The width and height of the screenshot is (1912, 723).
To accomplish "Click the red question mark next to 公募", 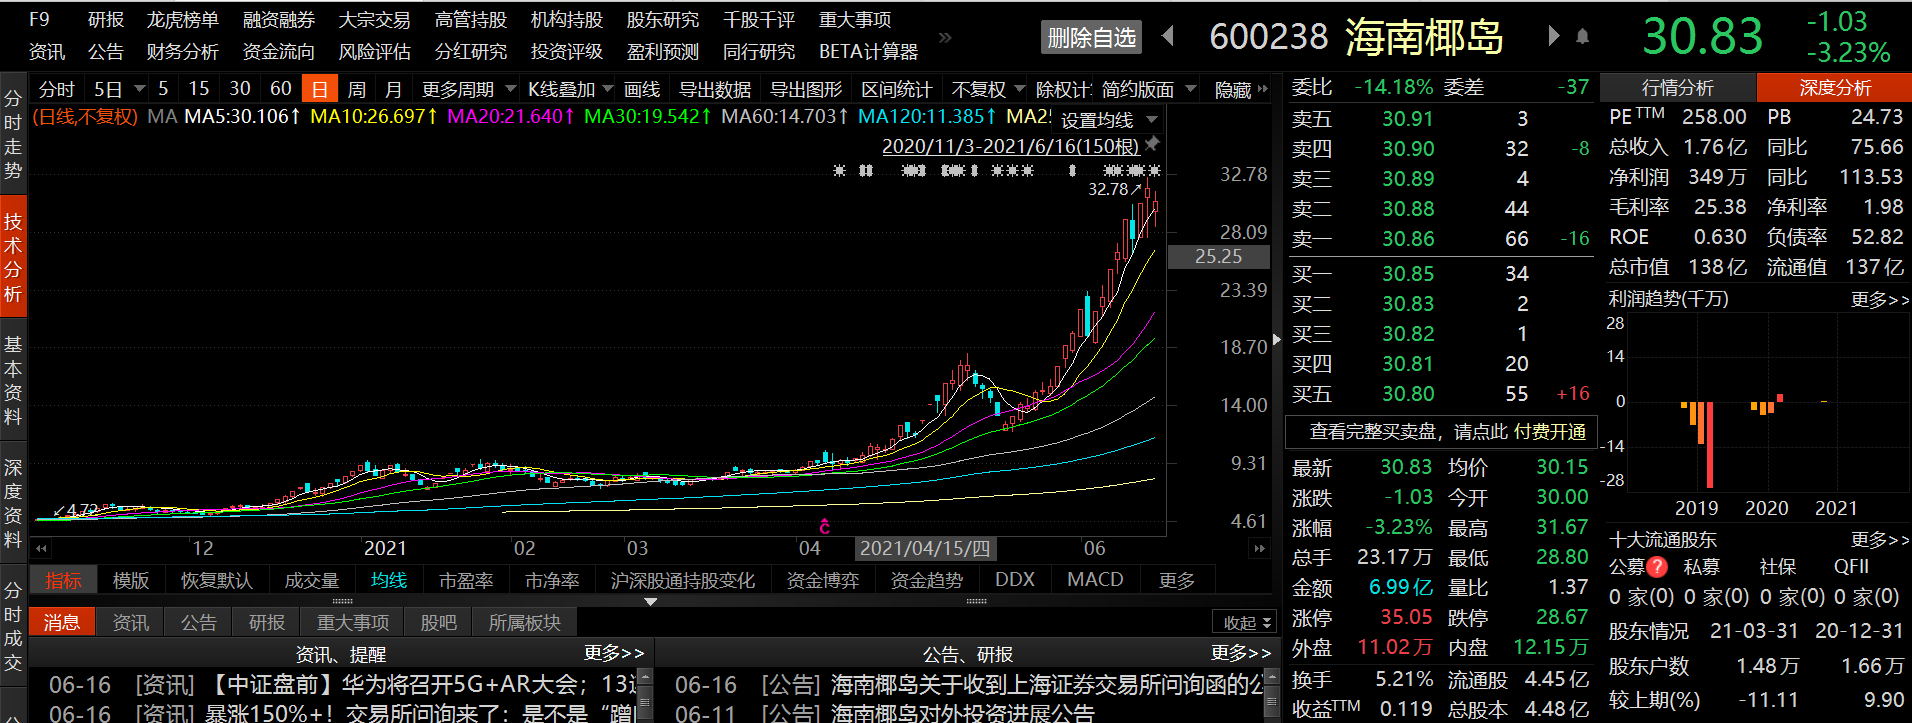I will click(x=1657, y=567).
